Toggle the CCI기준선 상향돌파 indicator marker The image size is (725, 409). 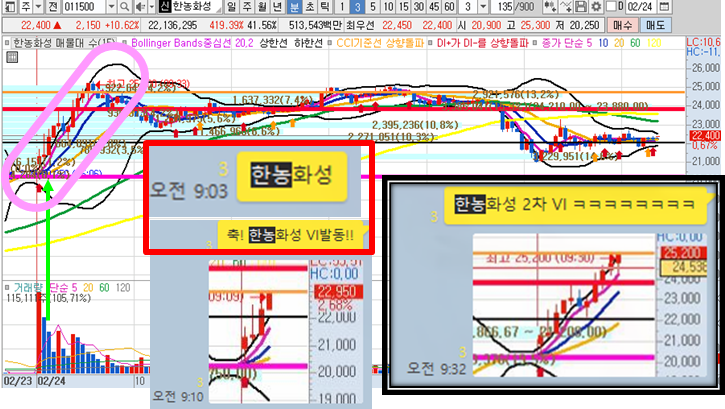(x=329, y=43)
